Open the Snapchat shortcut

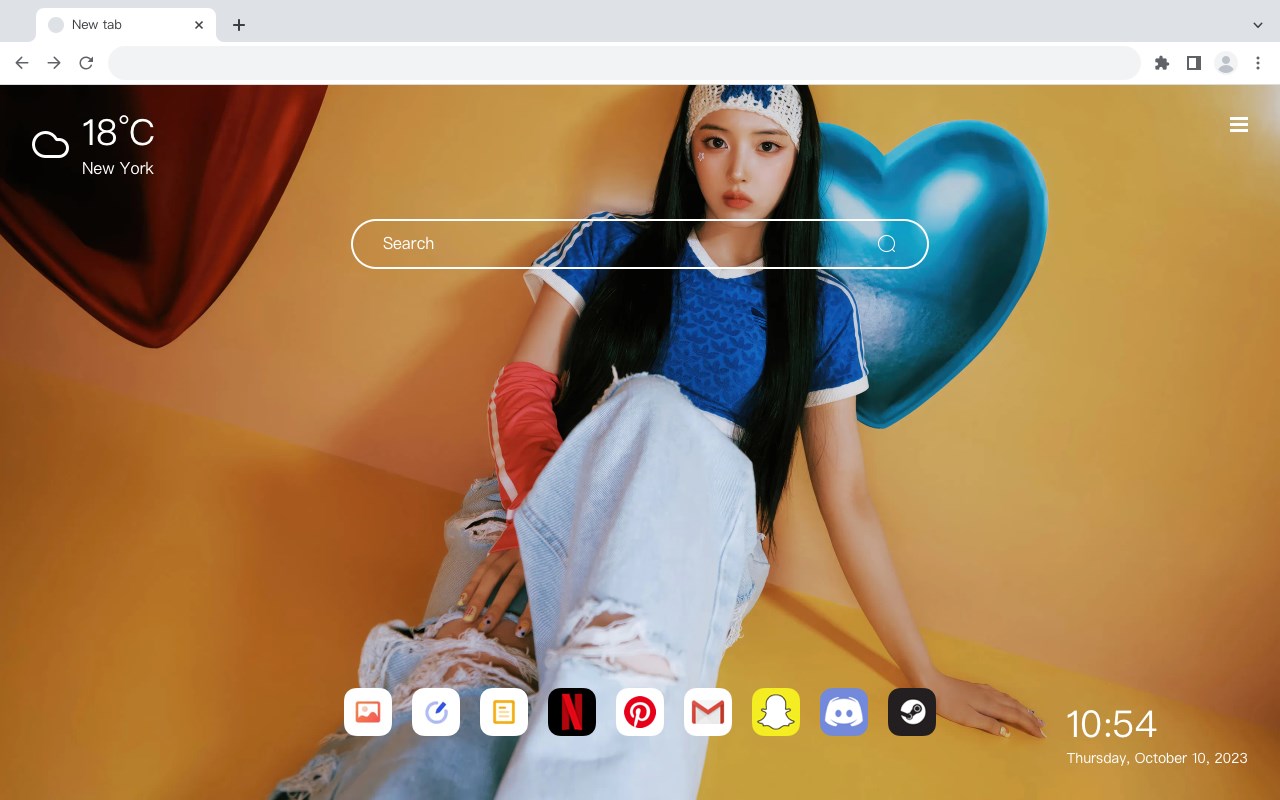[776, 712]
